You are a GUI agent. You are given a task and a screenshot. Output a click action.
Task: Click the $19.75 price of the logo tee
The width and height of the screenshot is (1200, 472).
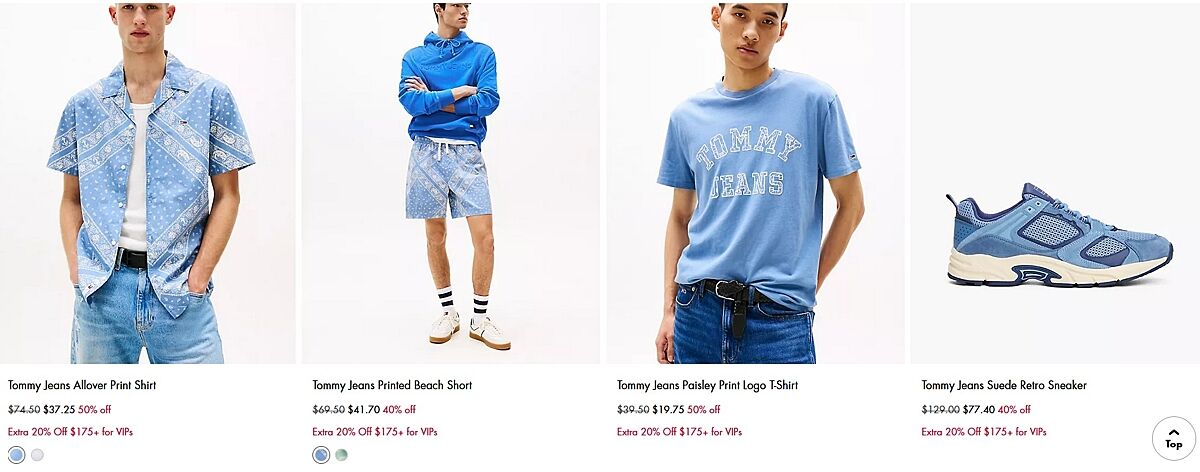click(x=668, y=409)
